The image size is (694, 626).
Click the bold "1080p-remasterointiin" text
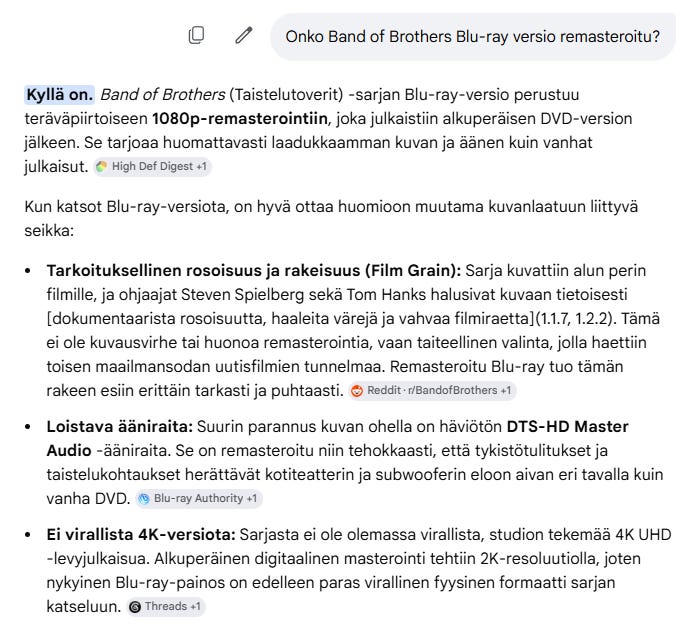tap(240, 119)
